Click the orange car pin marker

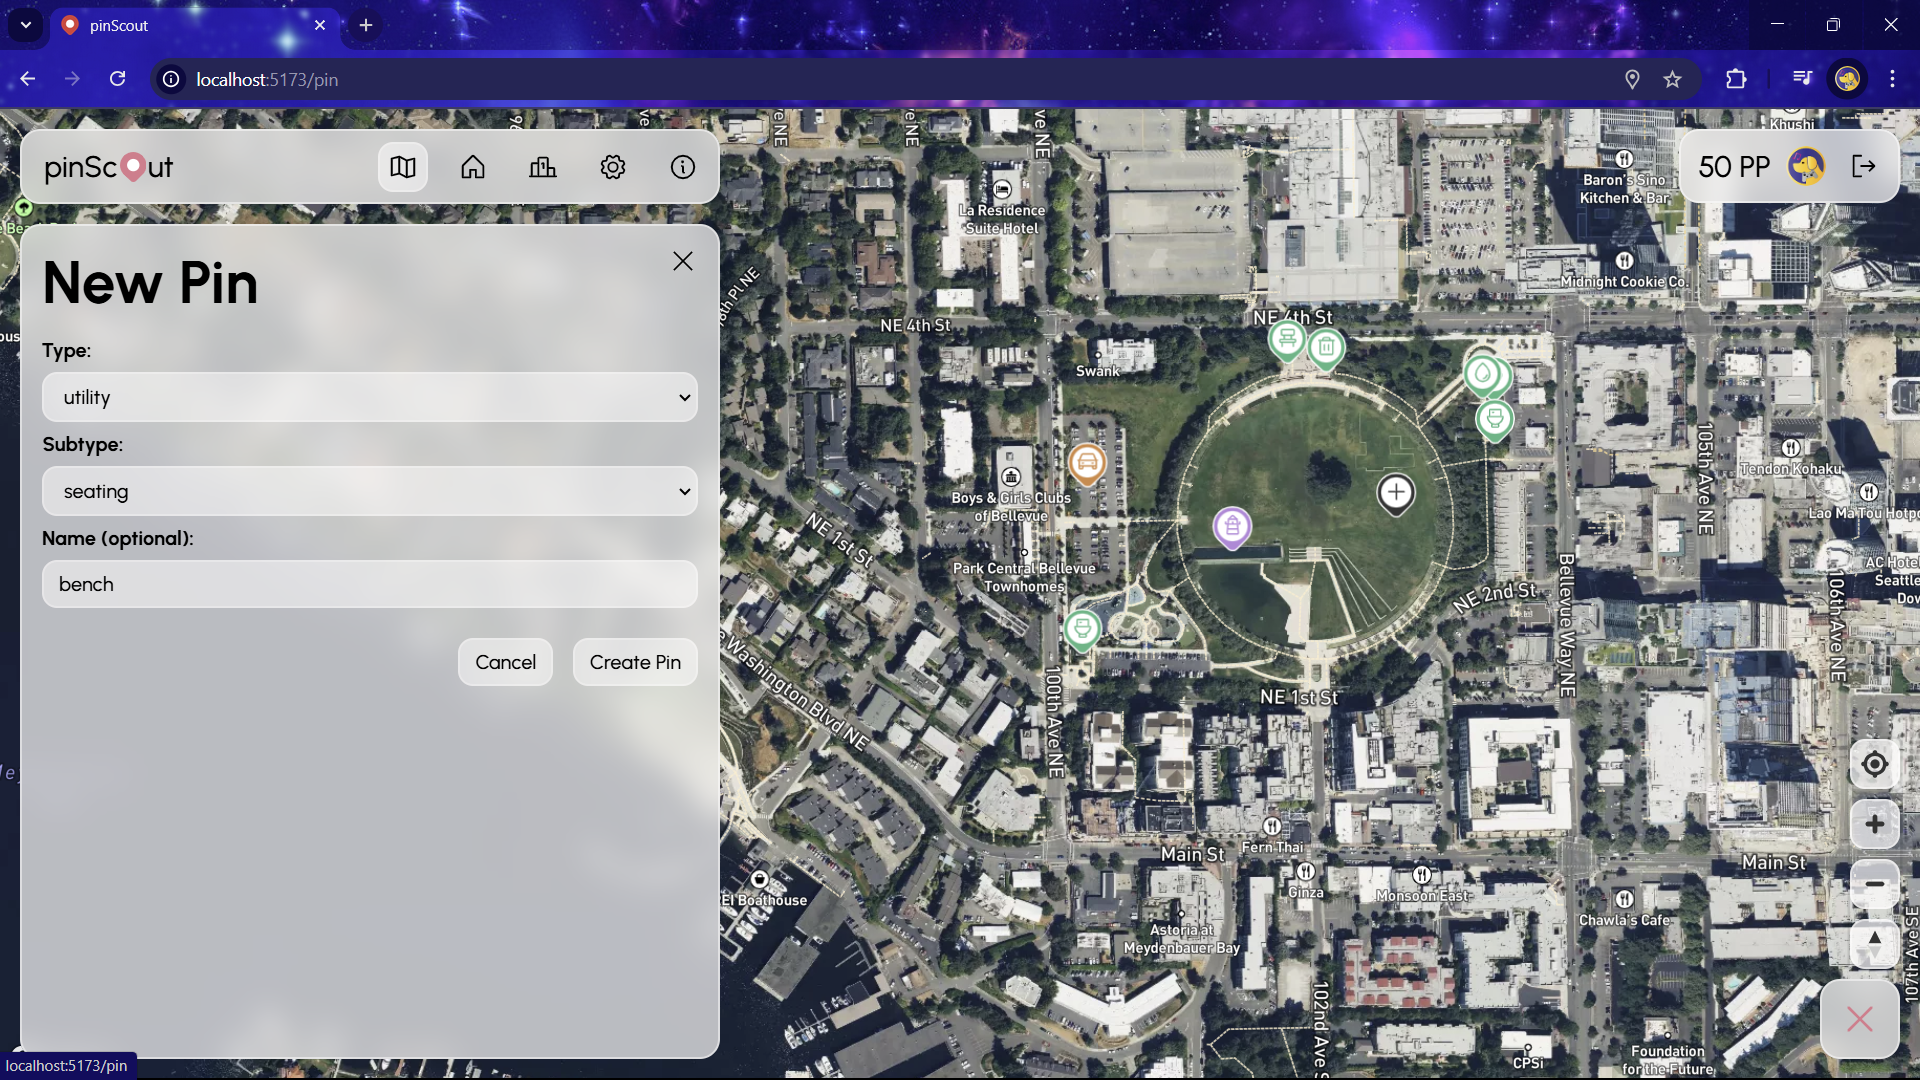(x=1087, y=463)
